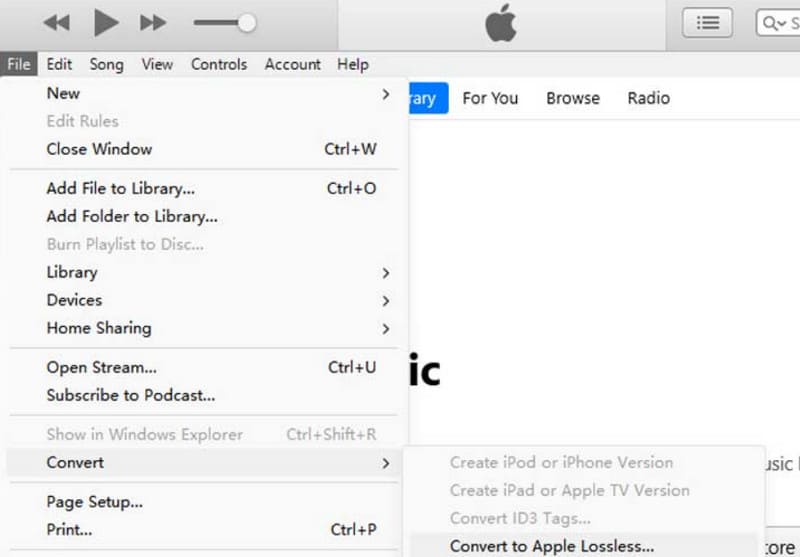800x557 pixels.
Task: Click the rewind previous track button
Action: pos(57,23)
